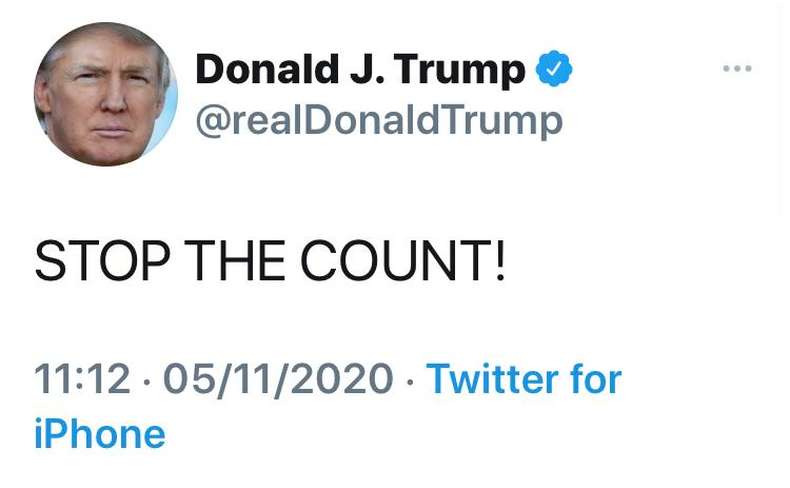The image size is (790, 488).
Task: Click the 05/11/2020 date
Action: [277, 379]
